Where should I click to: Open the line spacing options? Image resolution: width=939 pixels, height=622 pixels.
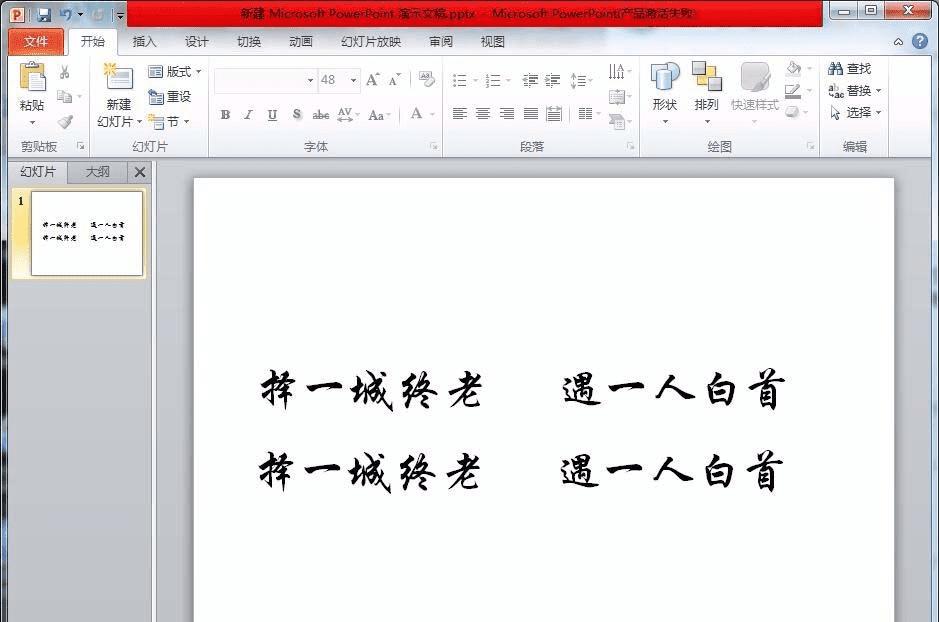581,80
